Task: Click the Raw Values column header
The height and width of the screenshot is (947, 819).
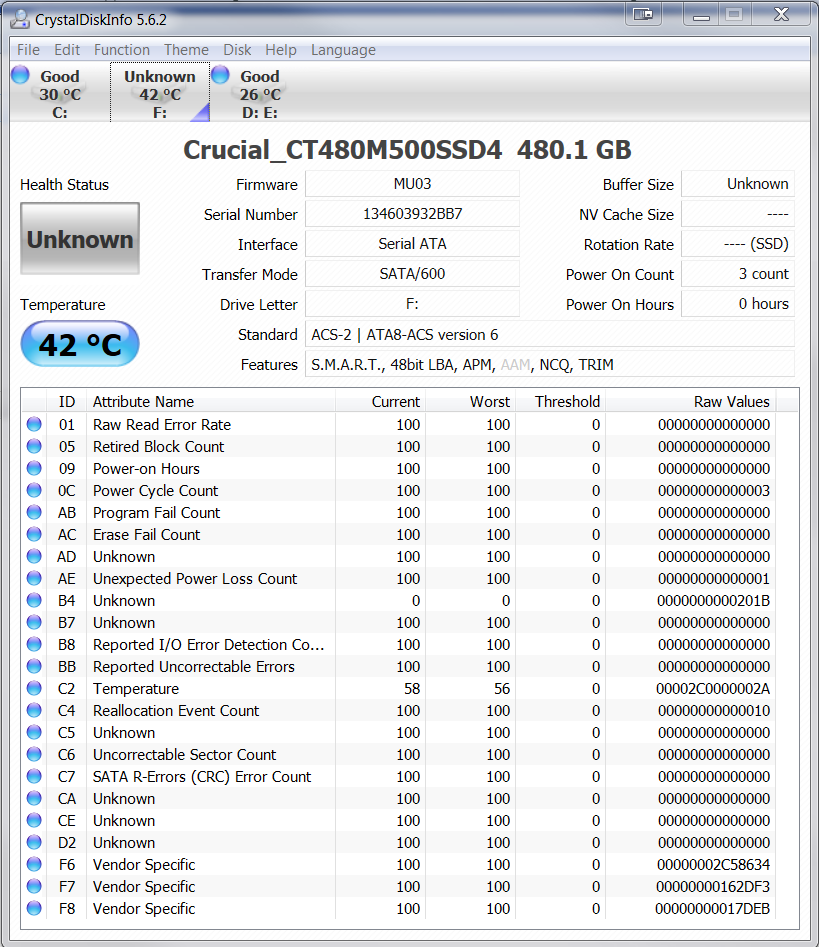Action: click(732, 402)
